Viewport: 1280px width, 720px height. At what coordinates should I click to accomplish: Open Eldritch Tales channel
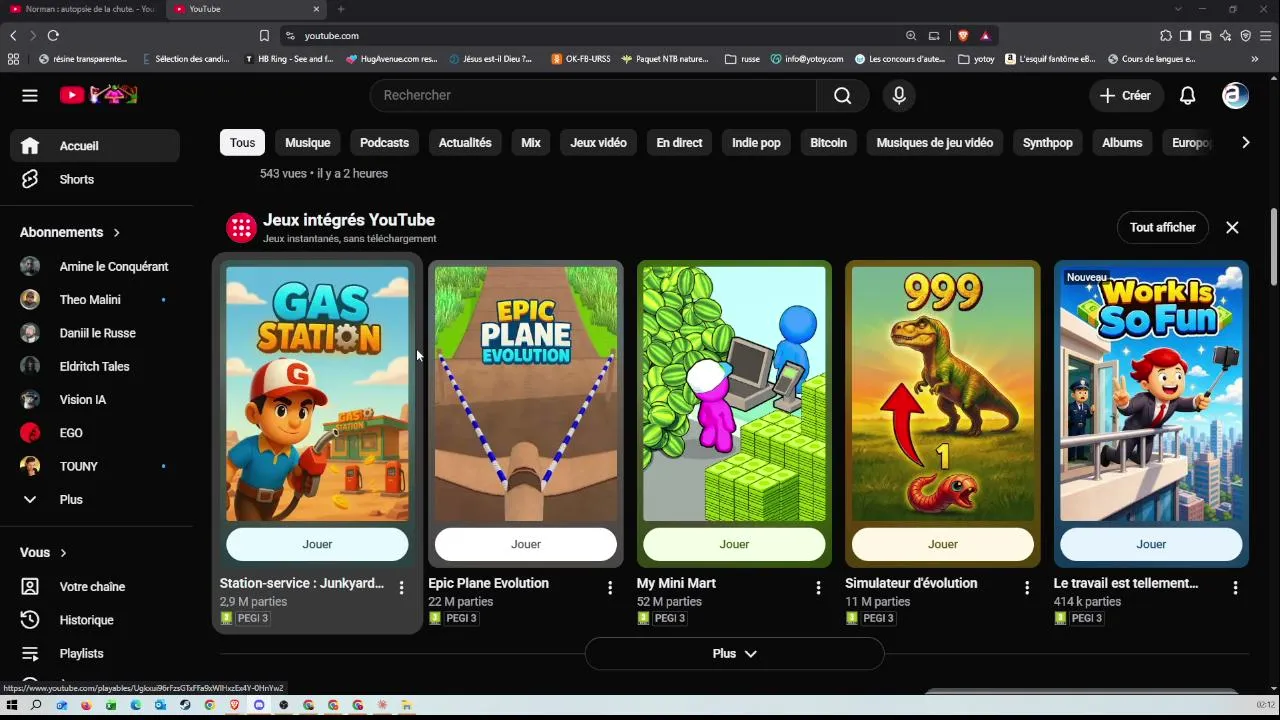(x=95, y=366)
